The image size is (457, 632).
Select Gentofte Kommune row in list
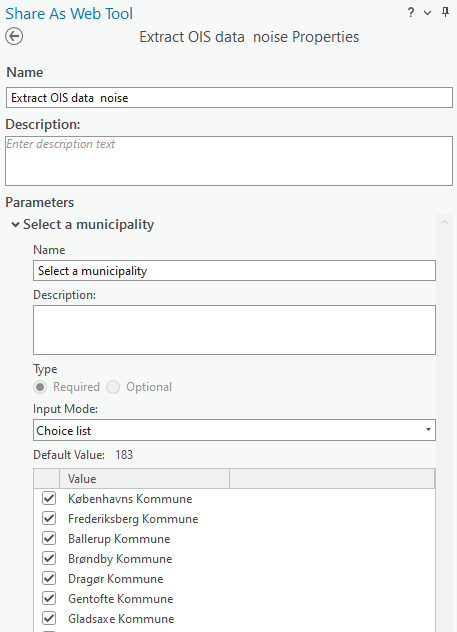click(x=234, y=599)
